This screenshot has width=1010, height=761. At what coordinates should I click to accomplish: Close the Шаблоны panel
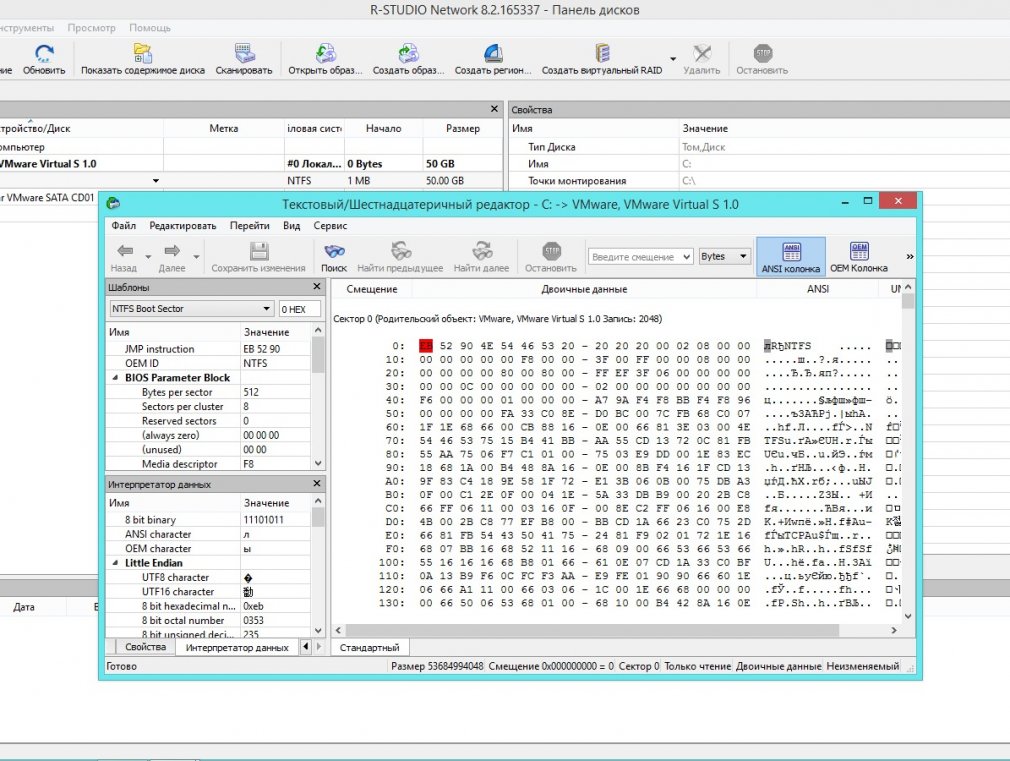[x=317, y=286]
